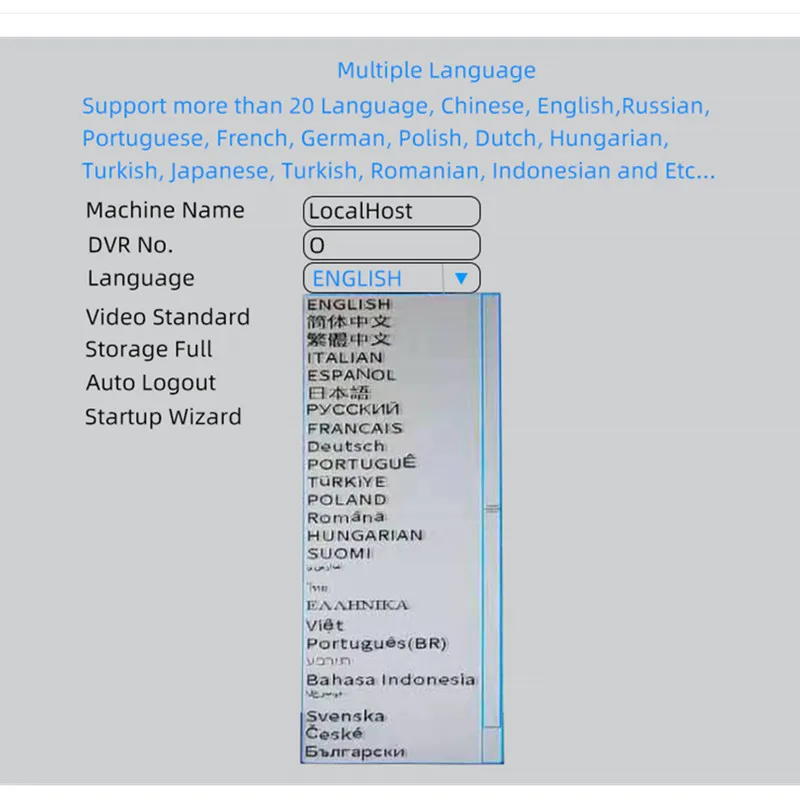Choose HUNGARIAN language option
The width and height of the screenshot is (800, 800).
(x=365, y=535)
